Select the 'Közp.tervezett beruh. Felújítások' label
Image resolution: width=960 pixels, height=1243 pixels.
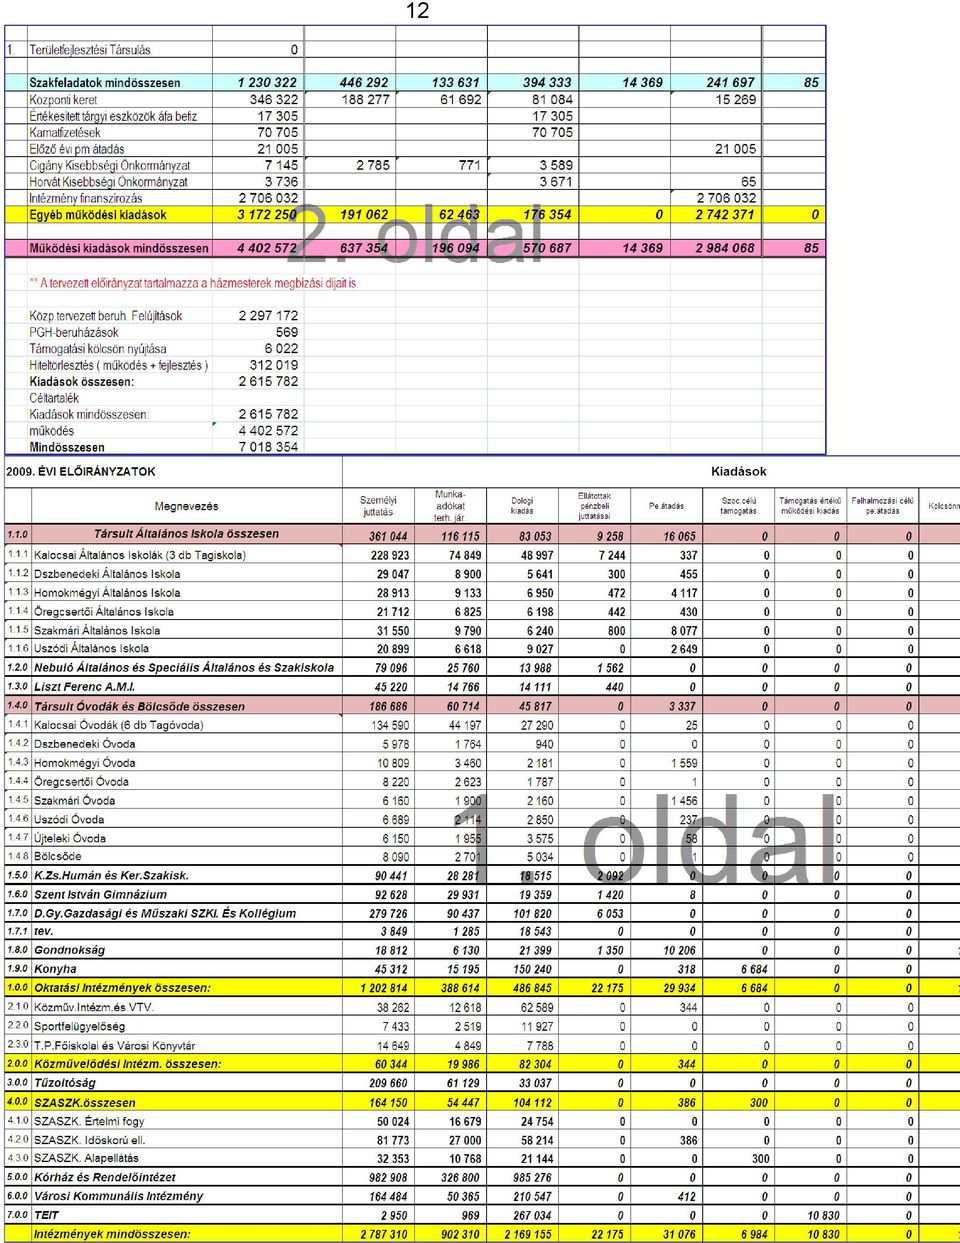tap(106, 316)
